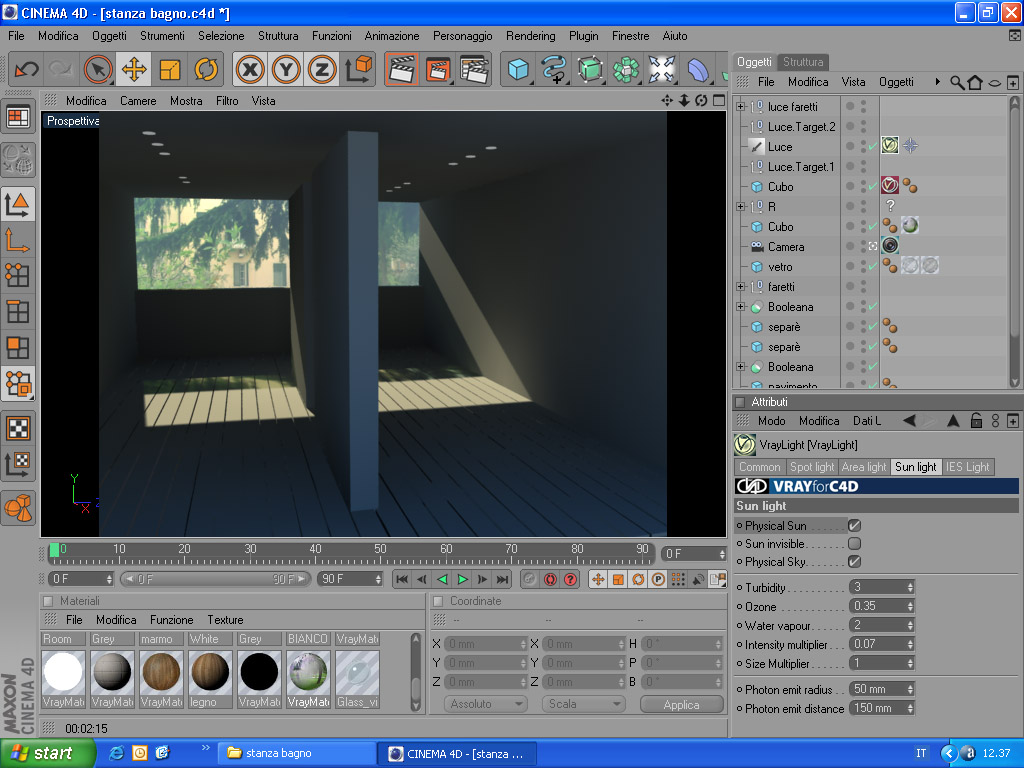The height and width of the screenshot is (768, 1024).
Task: Toggle the Materiali panel checkbox
Action: click(x=48, y=601)
